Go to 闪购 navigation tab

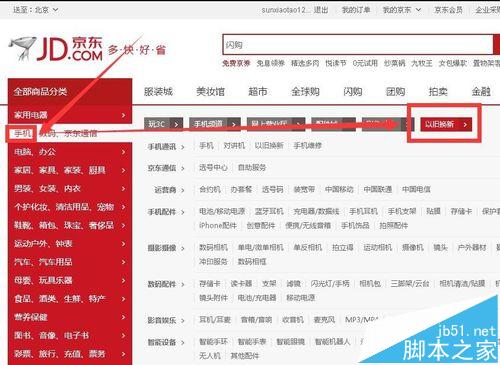pos(353,91)
